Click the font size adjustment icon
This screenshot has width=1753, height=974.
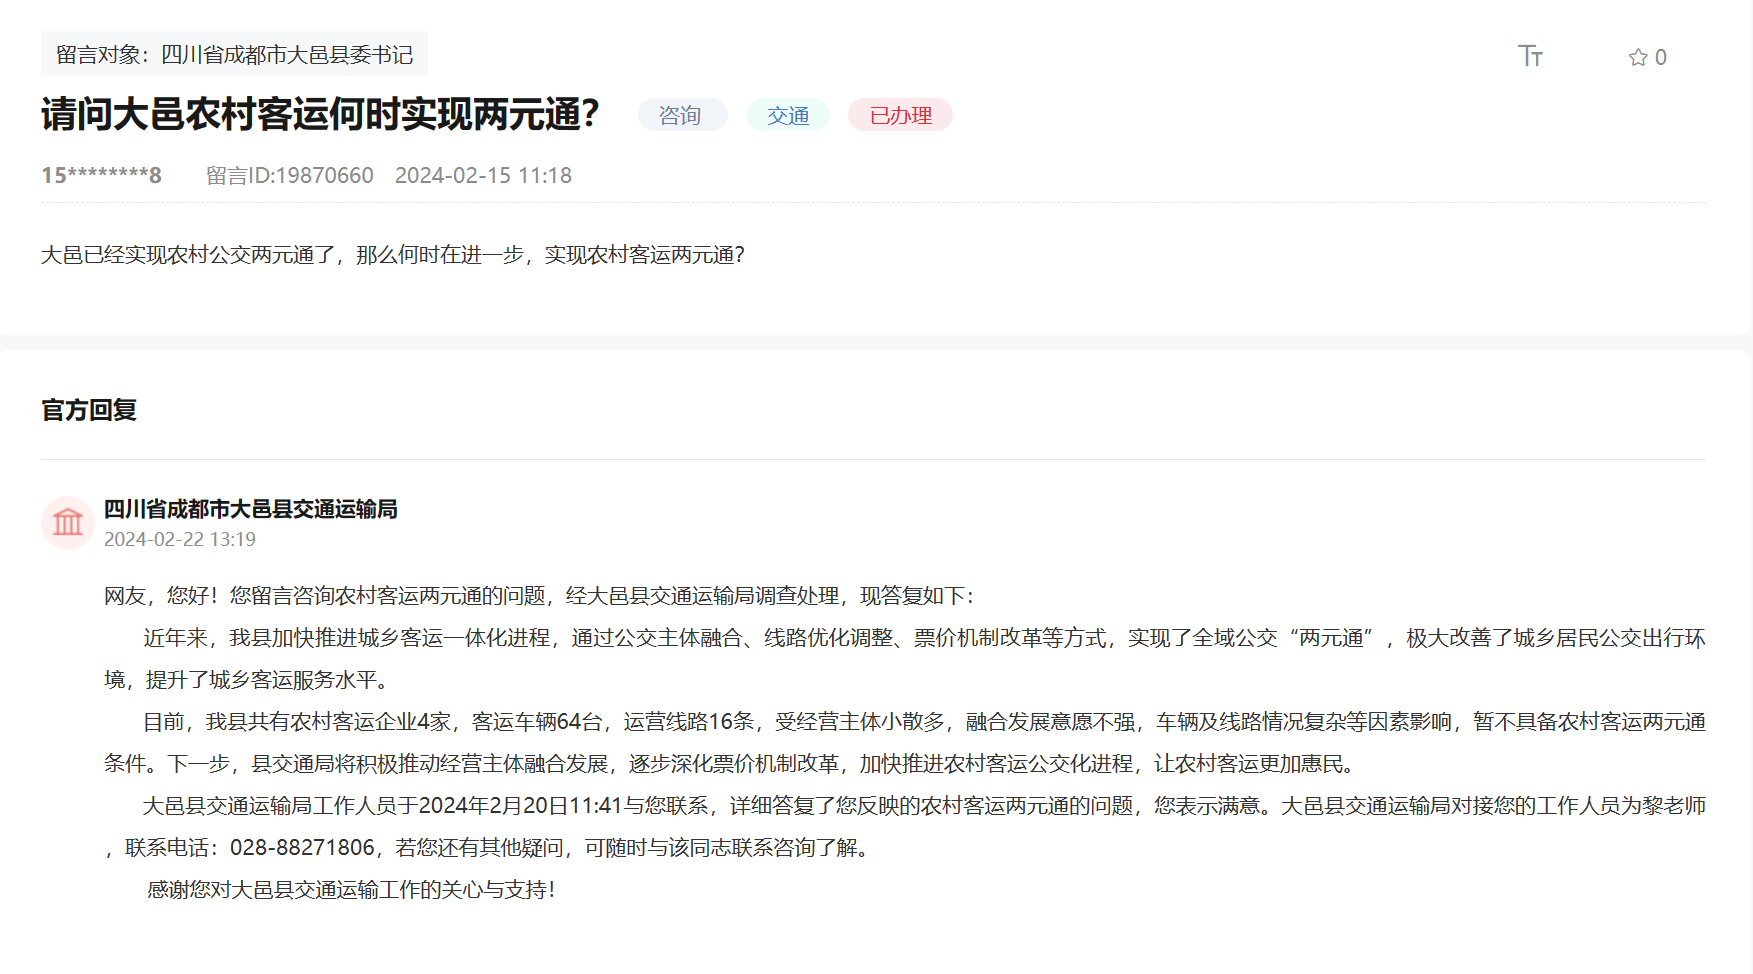point(1530,57)
